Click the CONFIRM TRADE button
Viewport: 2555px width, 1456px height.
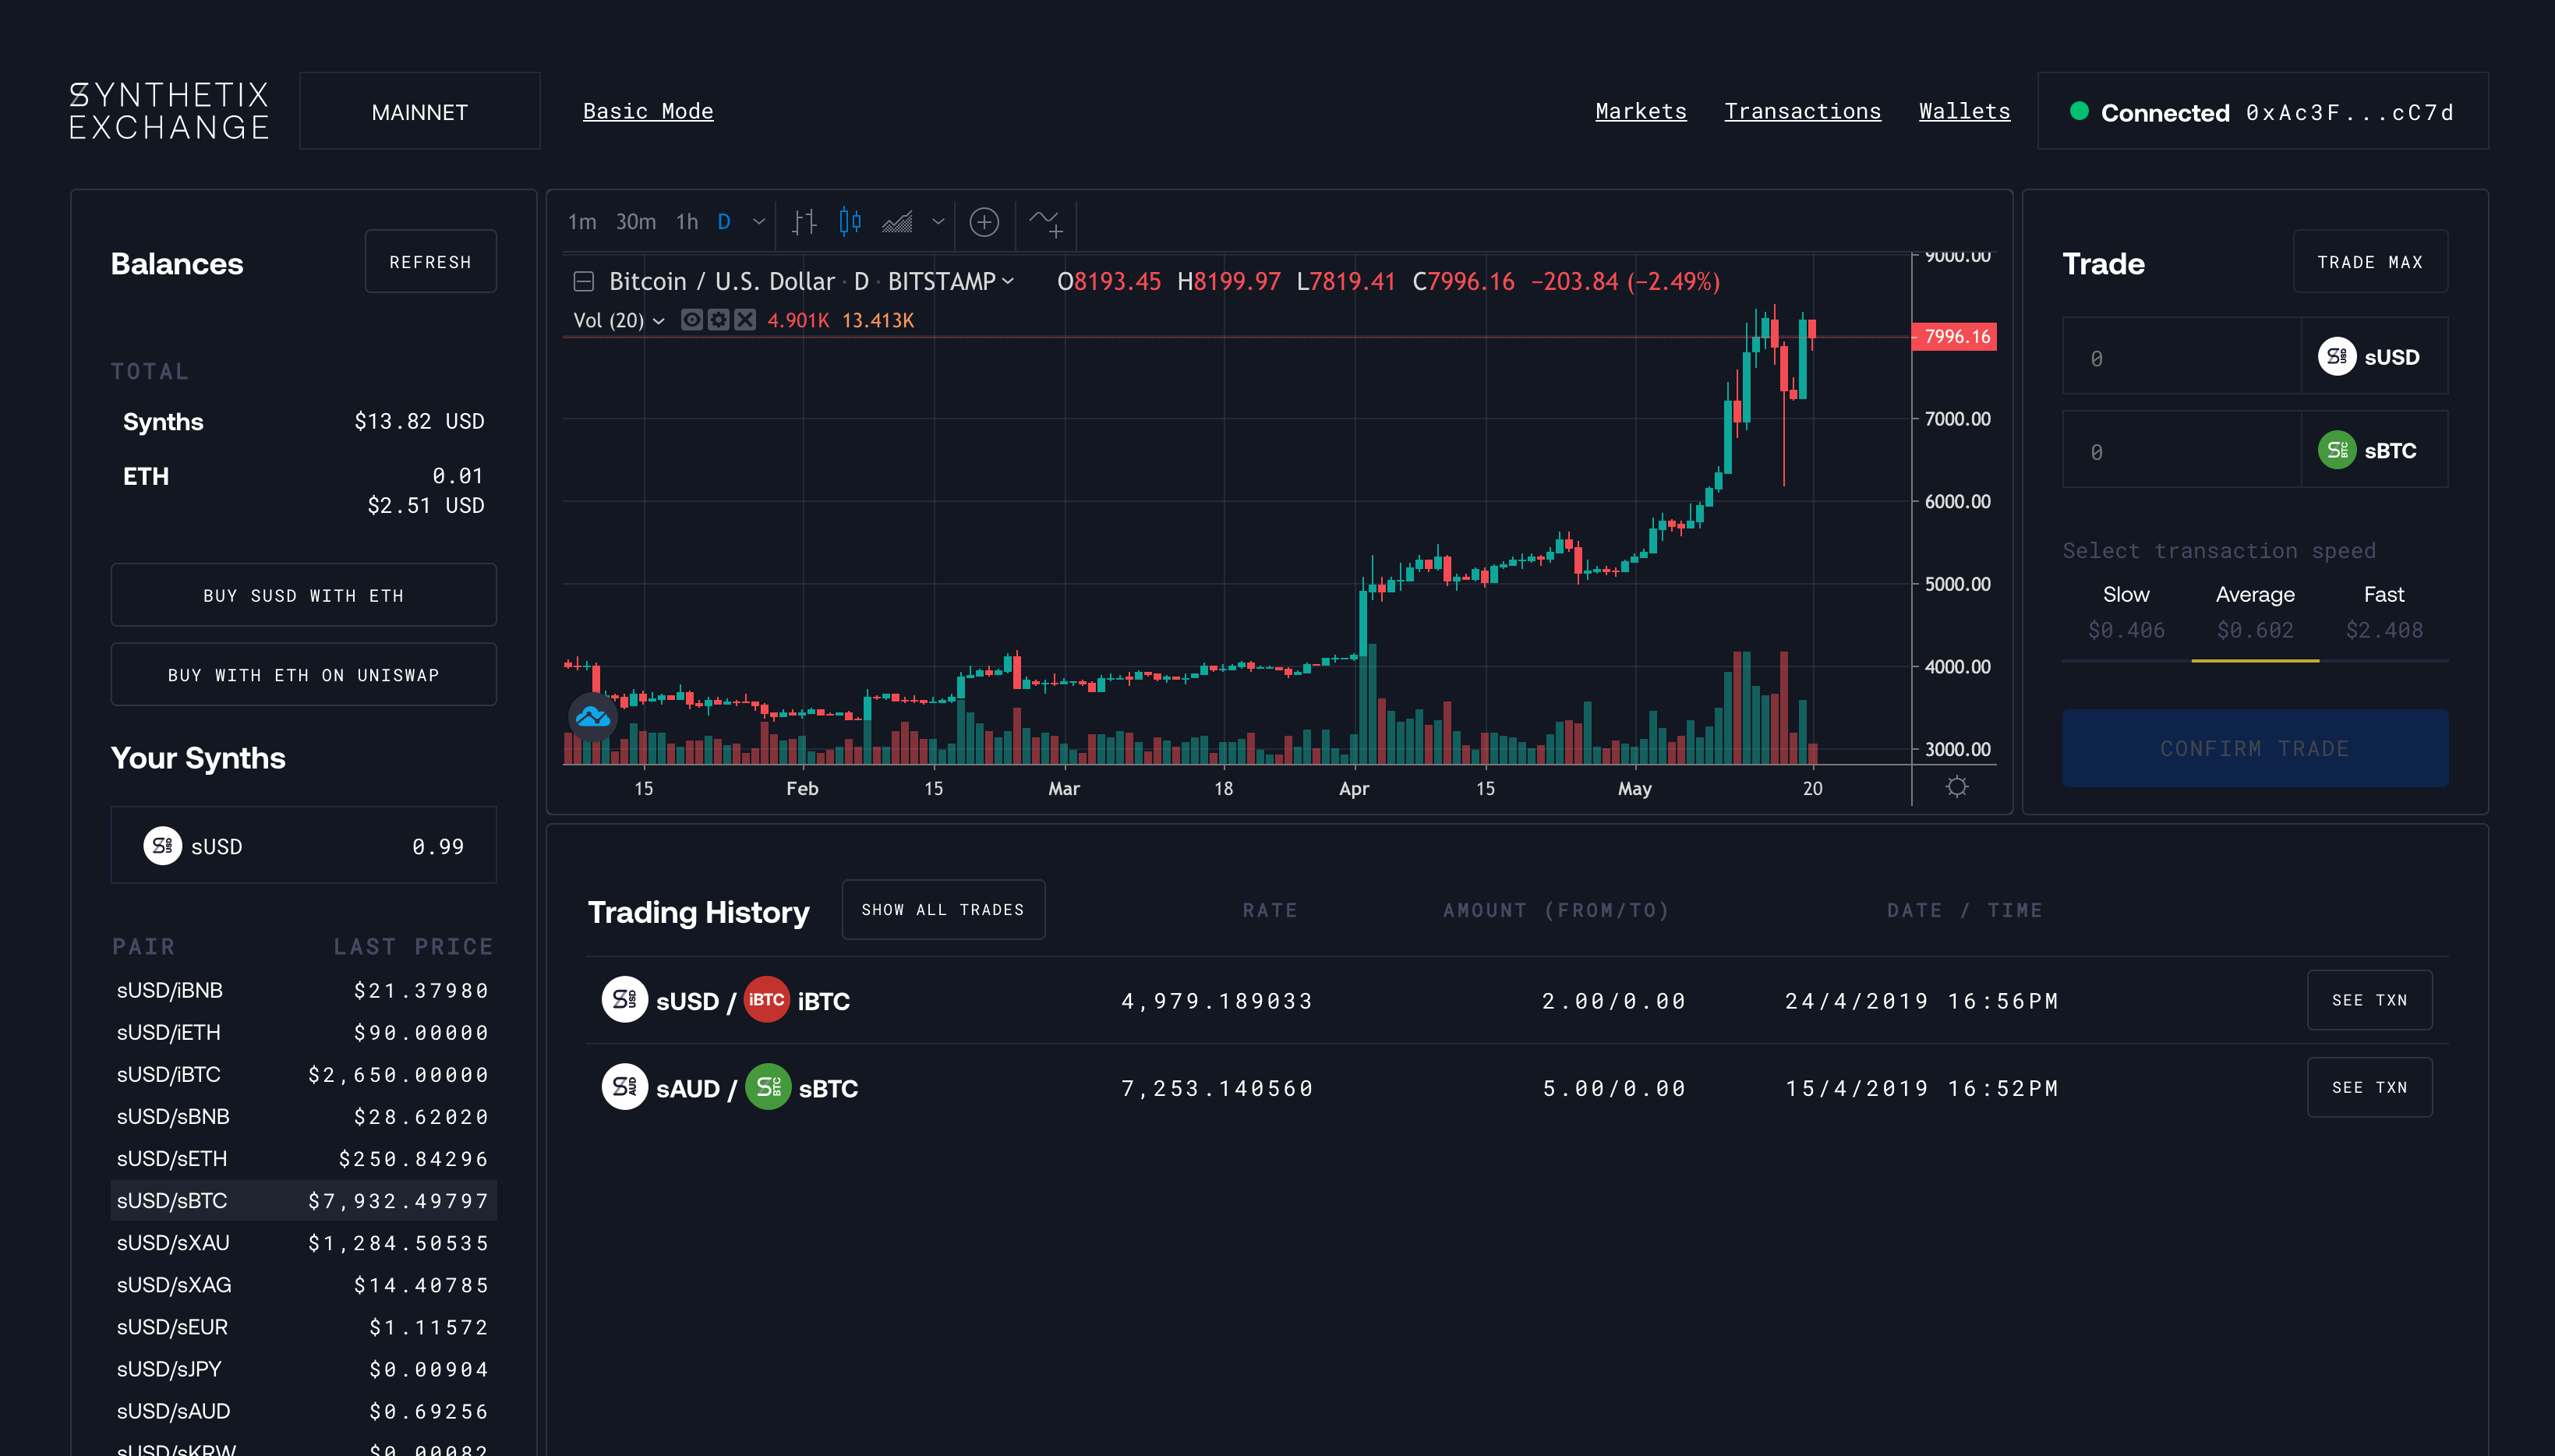point(2255,748)
